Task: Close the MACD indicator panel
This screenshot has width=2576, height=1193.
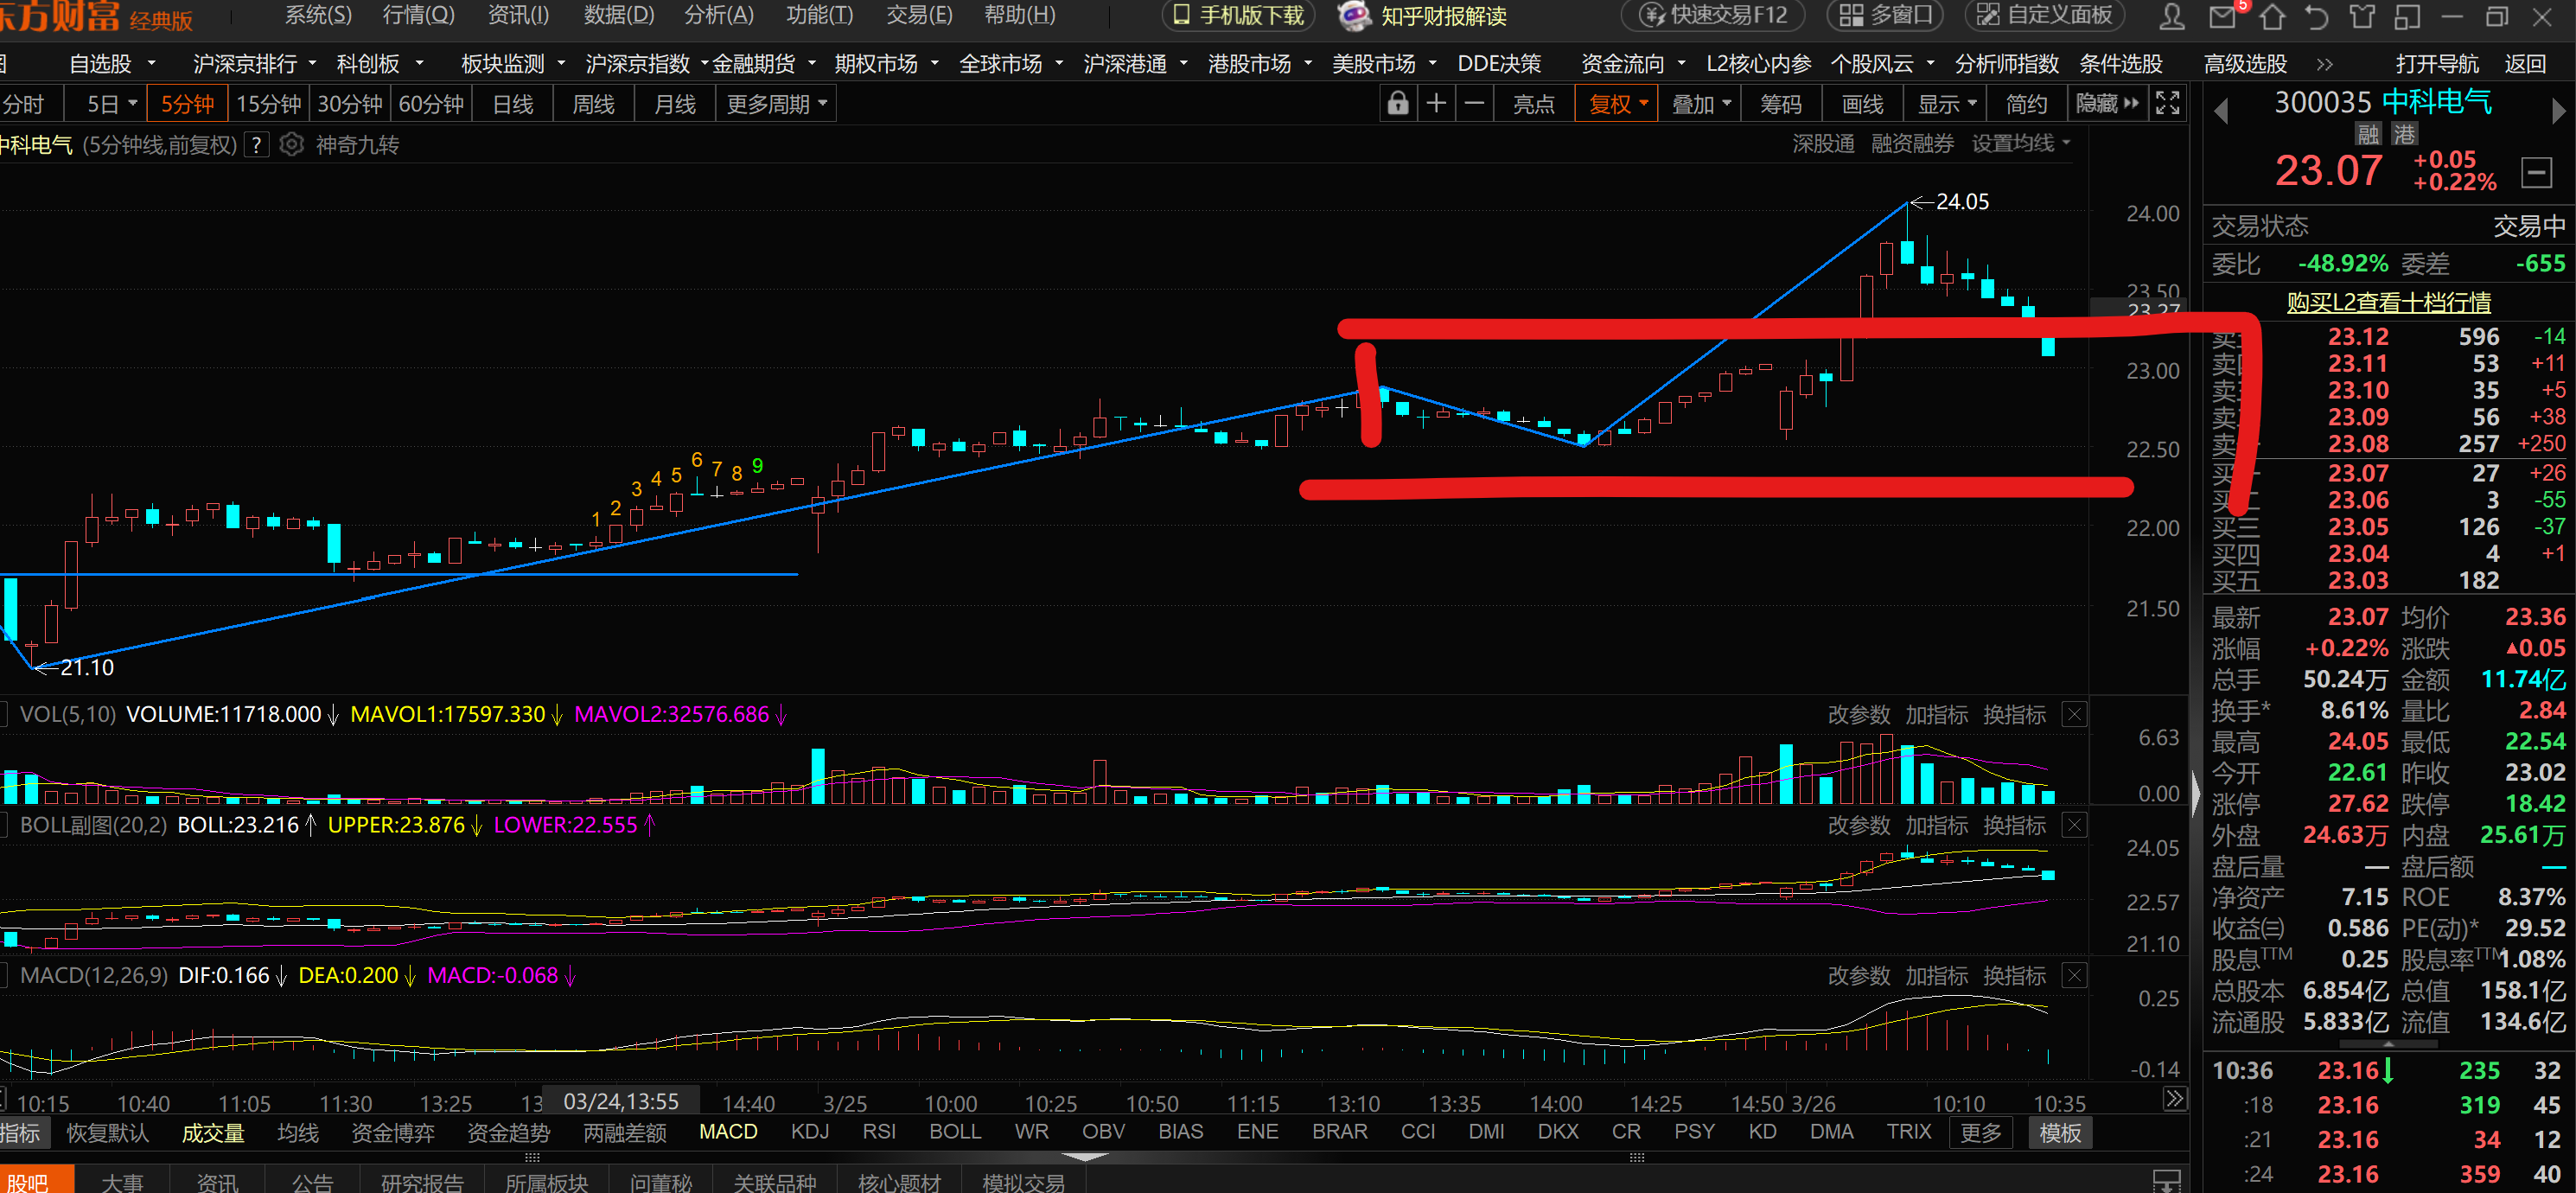Action: [2075, 975]
